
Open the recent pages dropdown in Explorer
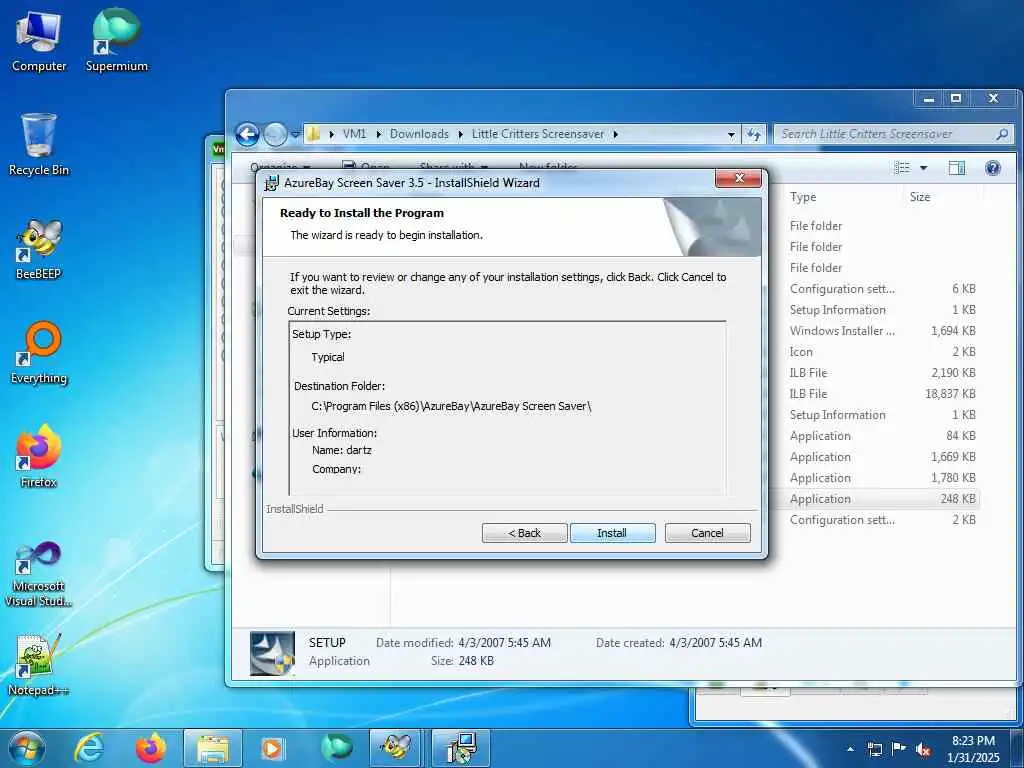coord(295,135)
